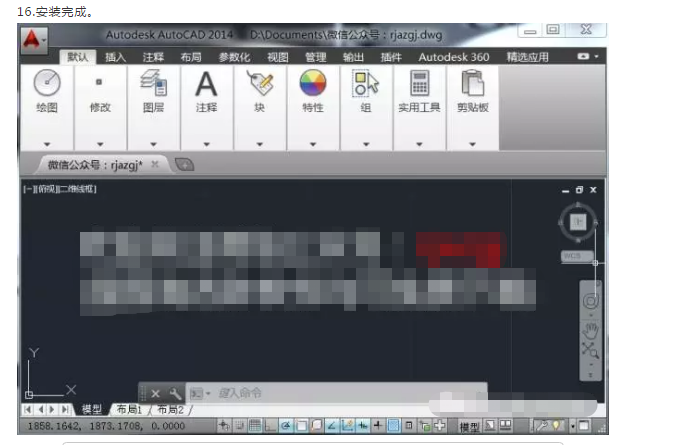Open the WCS coordinate system dropdown

click(577, 256)
